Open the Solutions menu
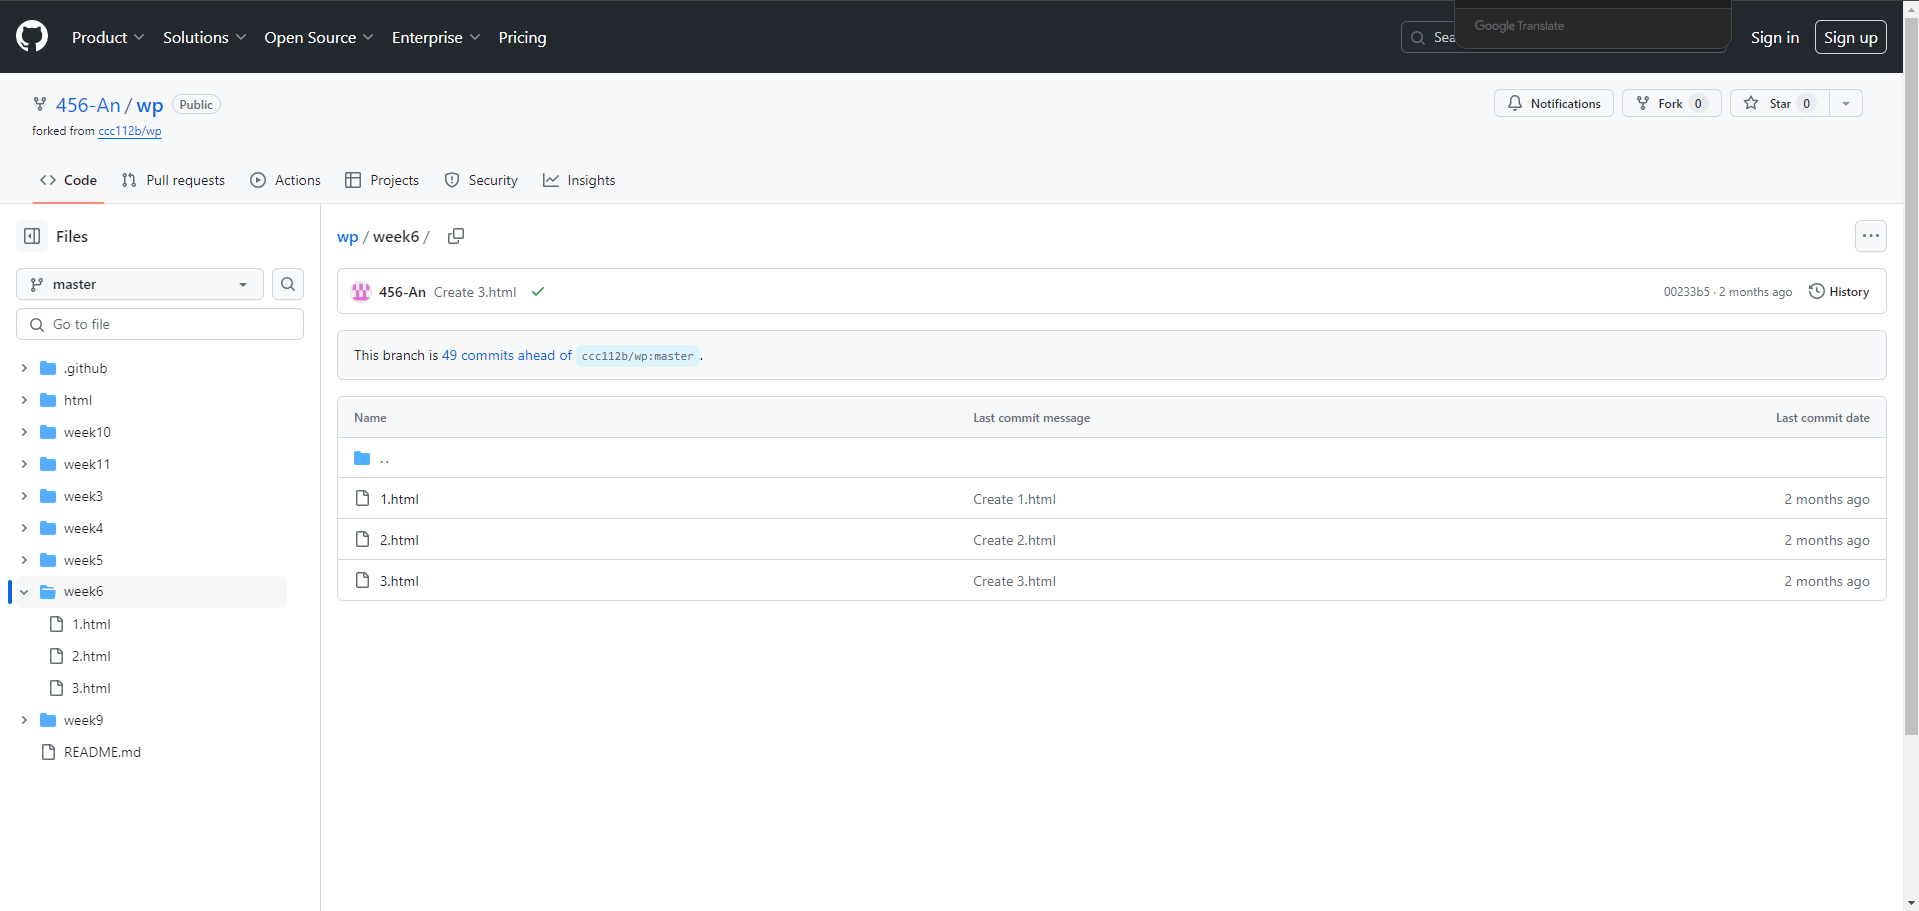Screen dimensions: 1919x911 tap(204, 37)
